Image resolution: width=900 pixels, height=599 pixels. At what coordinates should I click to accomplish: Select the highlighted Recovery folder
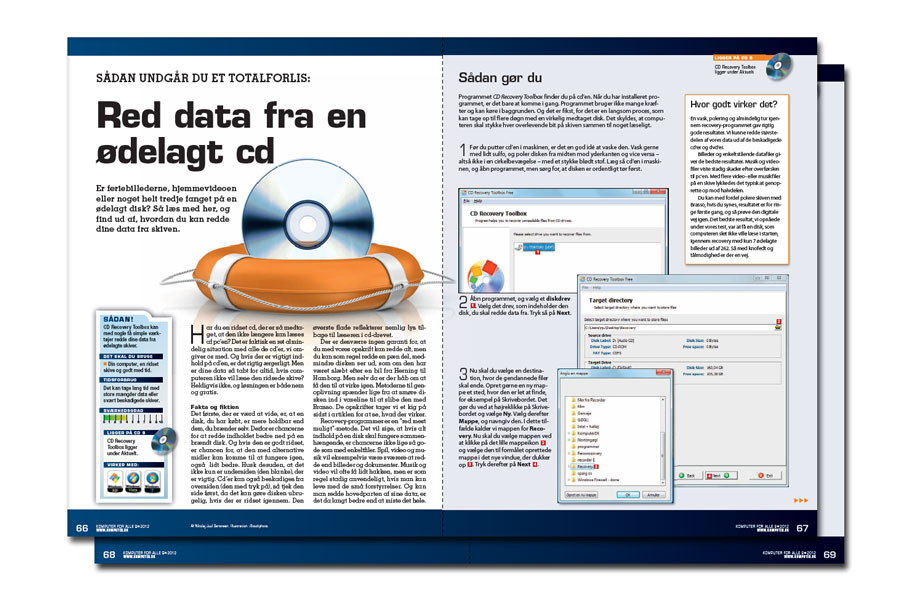pos(585,466)
